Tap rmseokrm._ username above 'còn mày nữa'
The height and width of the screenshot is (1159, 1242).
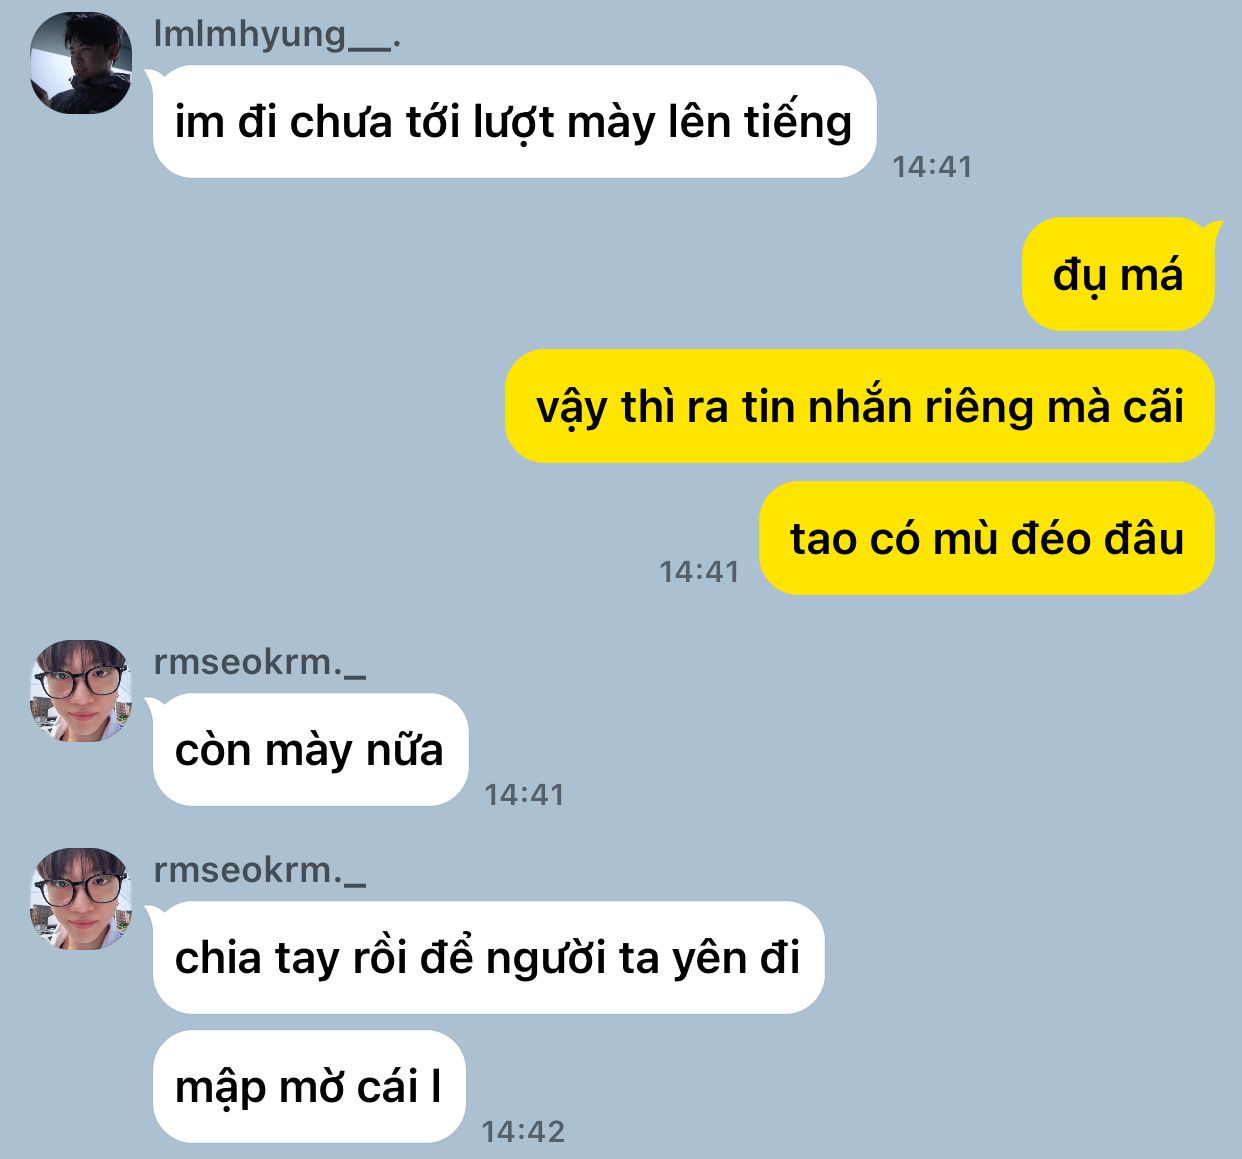pyautogui.click(x=260, y=662)
